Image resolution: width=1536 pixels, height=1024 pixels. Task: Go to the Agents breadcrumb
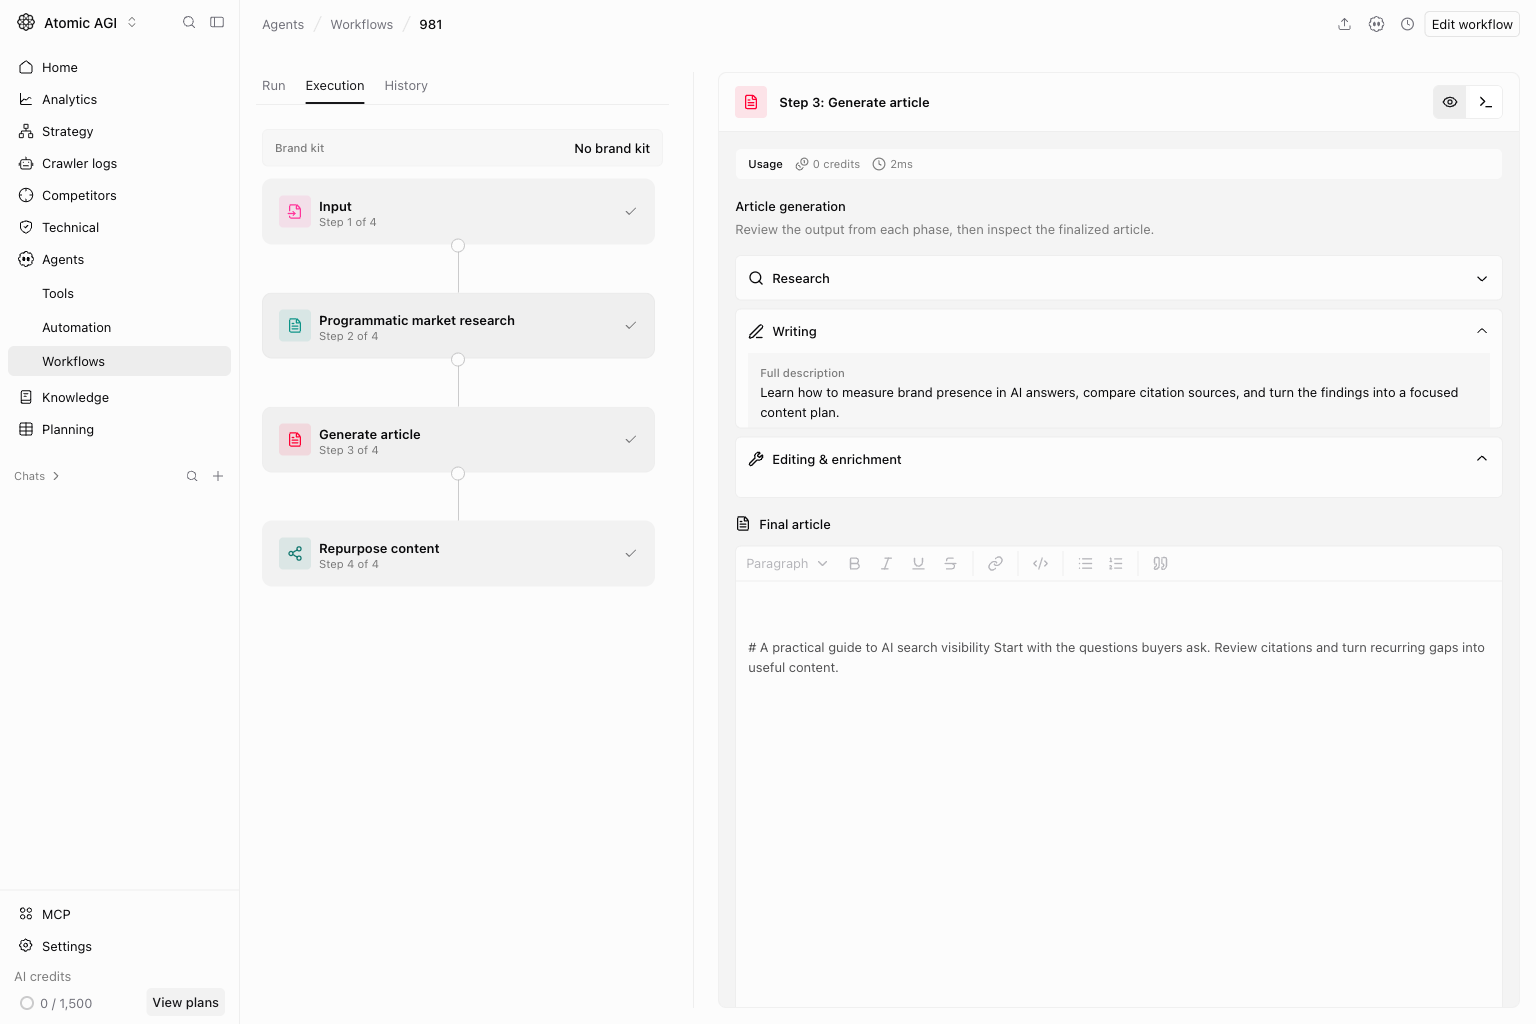tap(283, 24)
